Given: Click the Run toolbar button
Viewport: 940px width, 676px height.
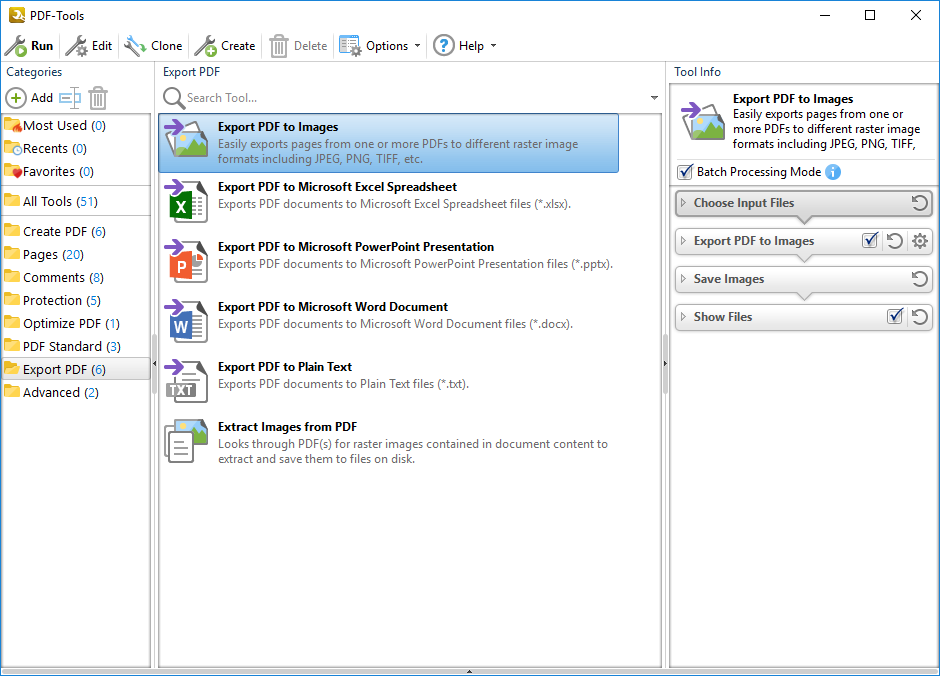Looking at the screenshot, I should coord(29,46).
